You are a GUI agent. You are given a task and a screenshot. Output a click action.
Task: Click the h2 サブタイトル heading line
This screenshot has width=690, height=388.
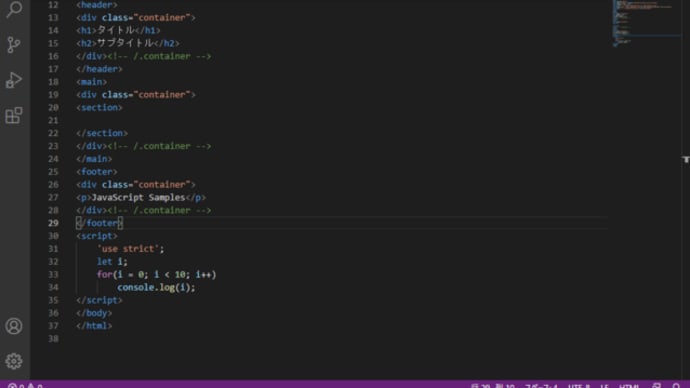coord(128,43)
